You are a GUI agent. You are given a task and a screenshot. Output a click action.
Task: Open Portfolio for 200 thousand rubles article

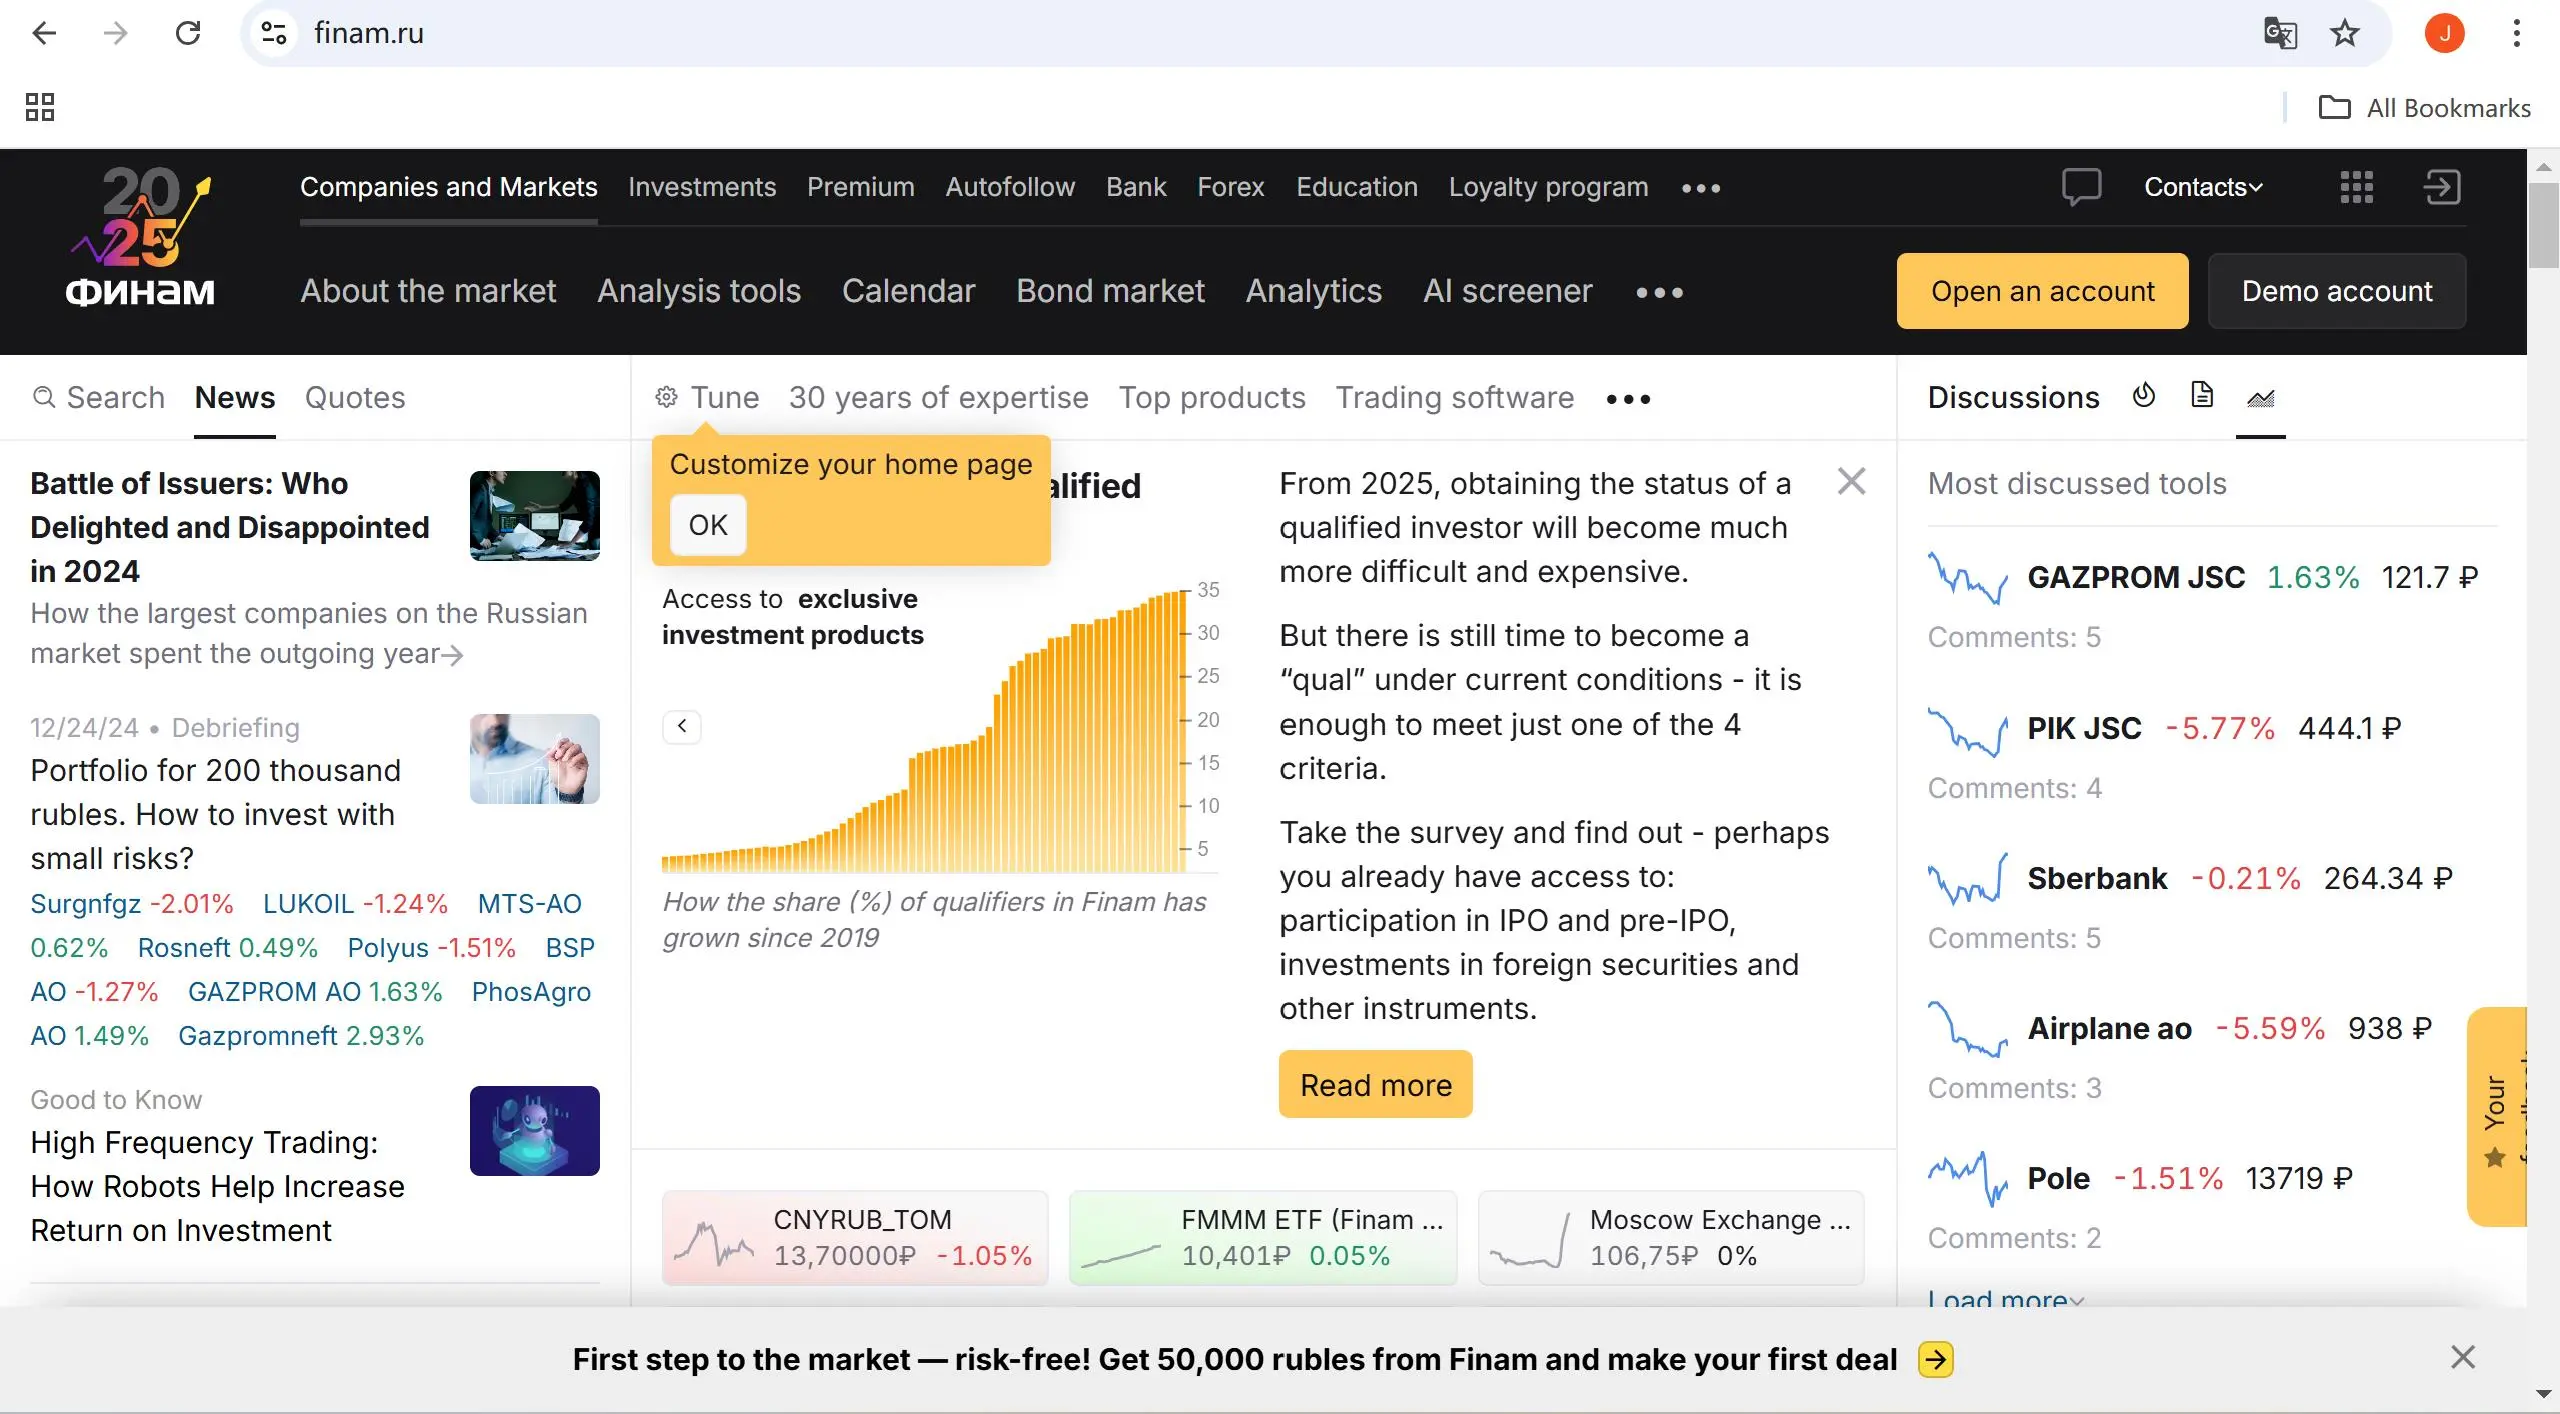point(215,814)
